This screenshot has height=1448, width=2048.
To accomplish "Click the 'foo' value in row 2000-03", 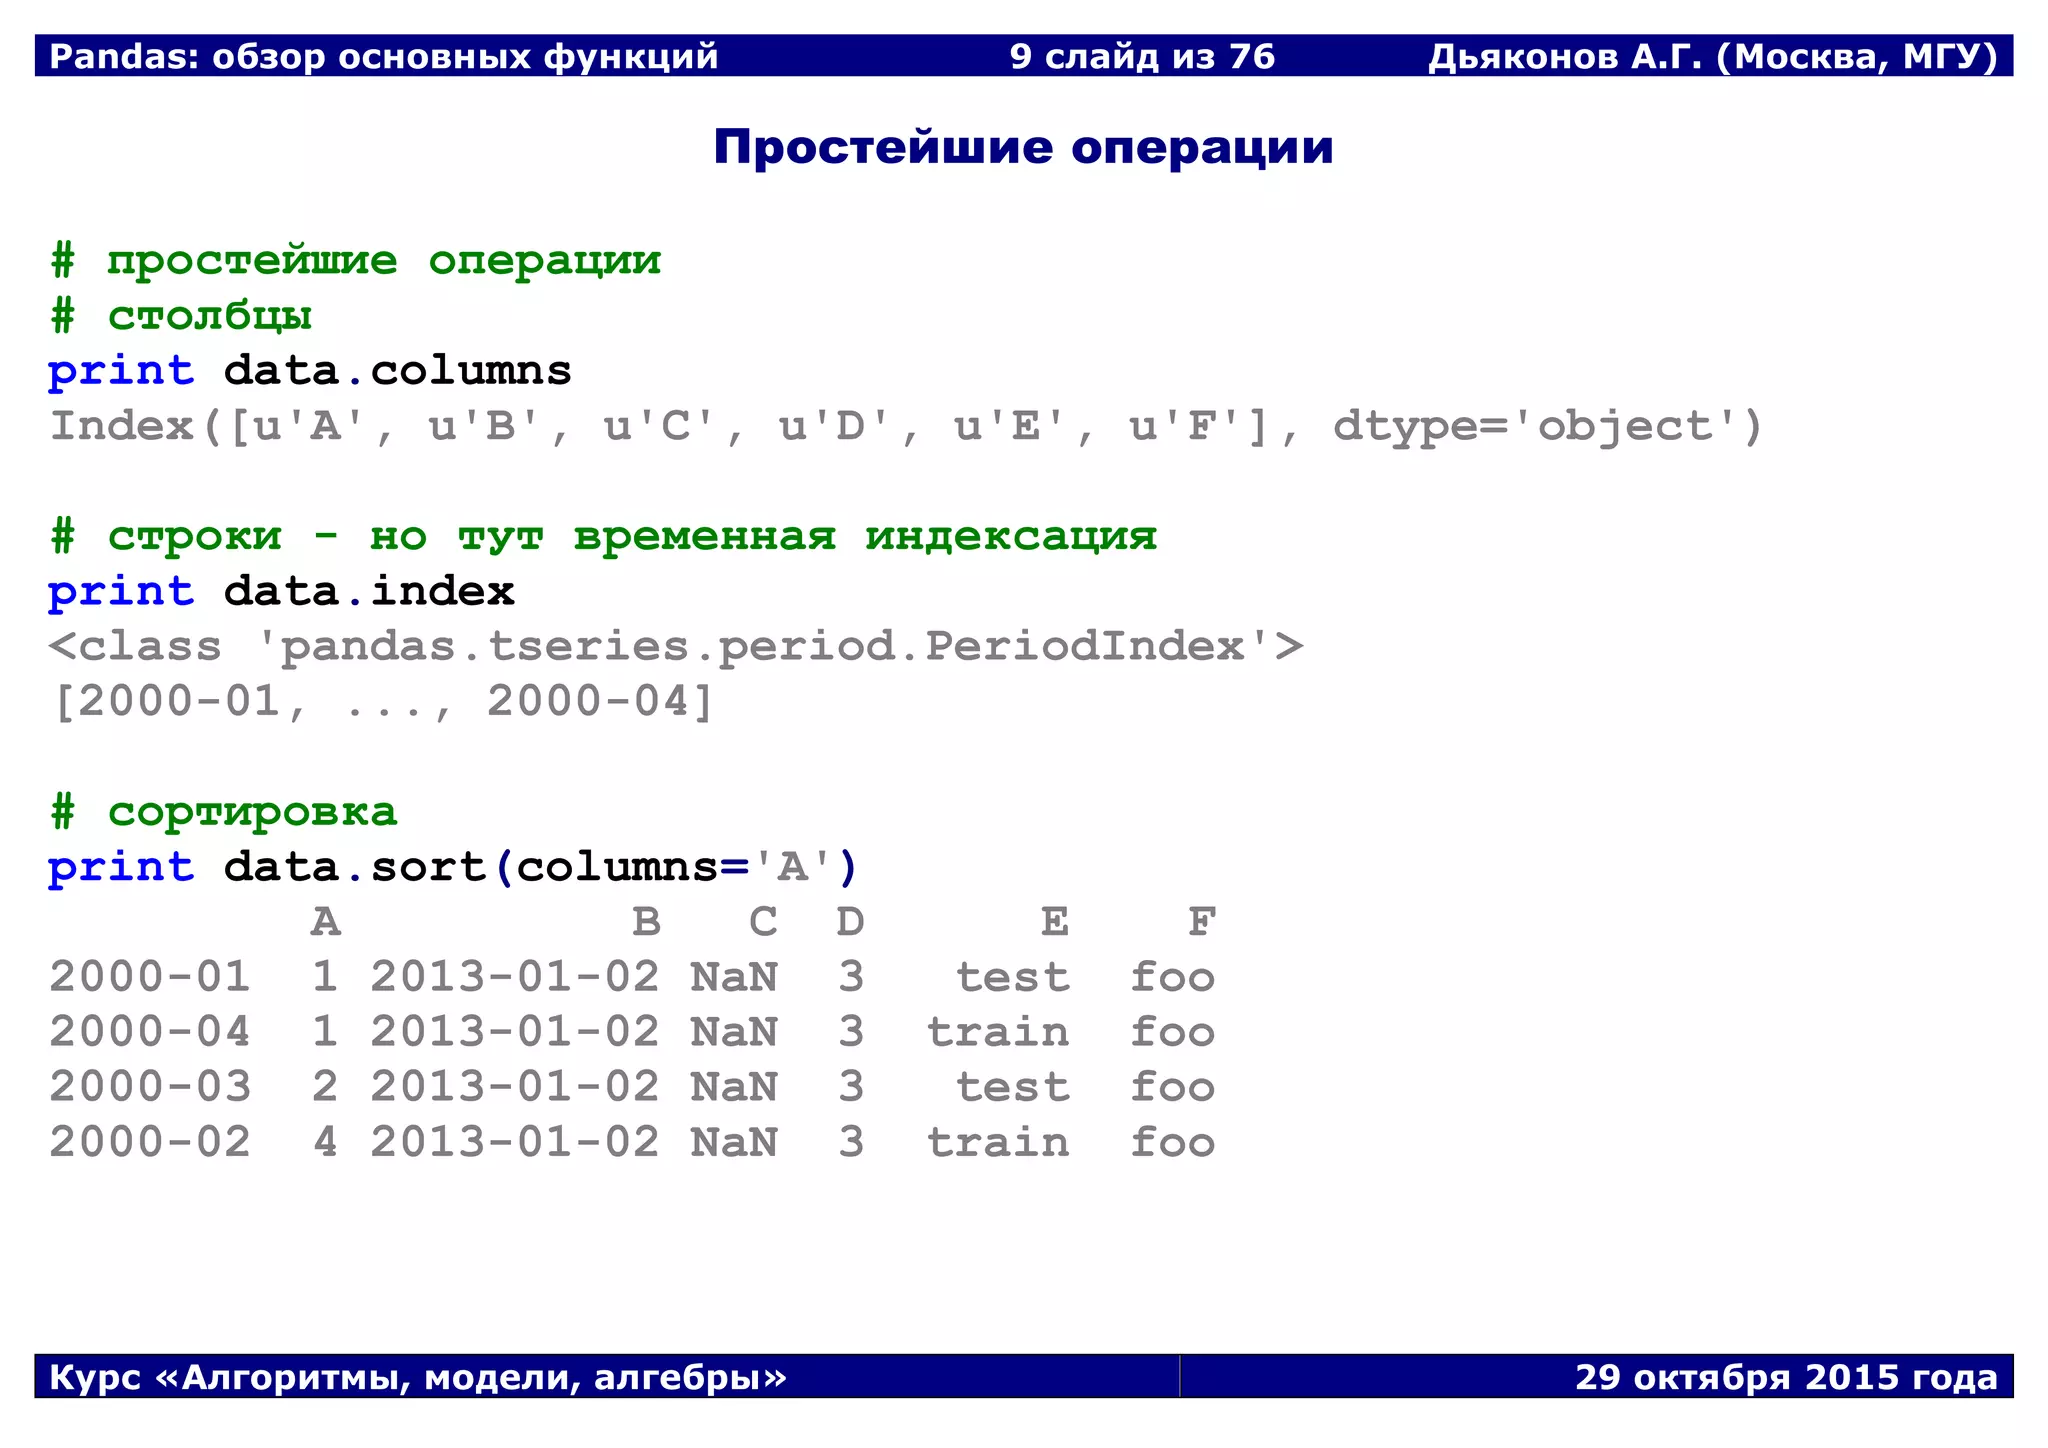I will (x=1173, y=1087).
